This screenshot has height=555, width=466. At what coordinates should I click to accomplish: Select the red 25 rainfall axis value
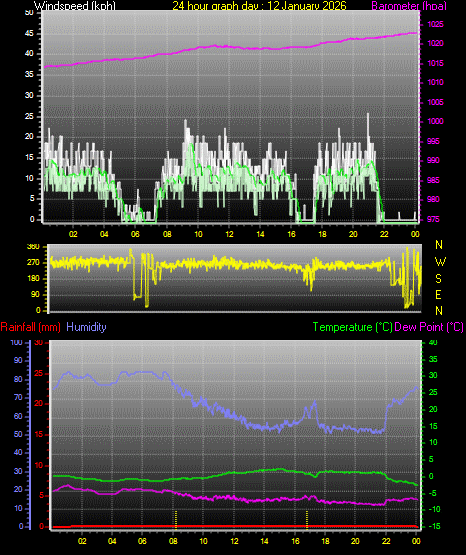click(39, 373)
